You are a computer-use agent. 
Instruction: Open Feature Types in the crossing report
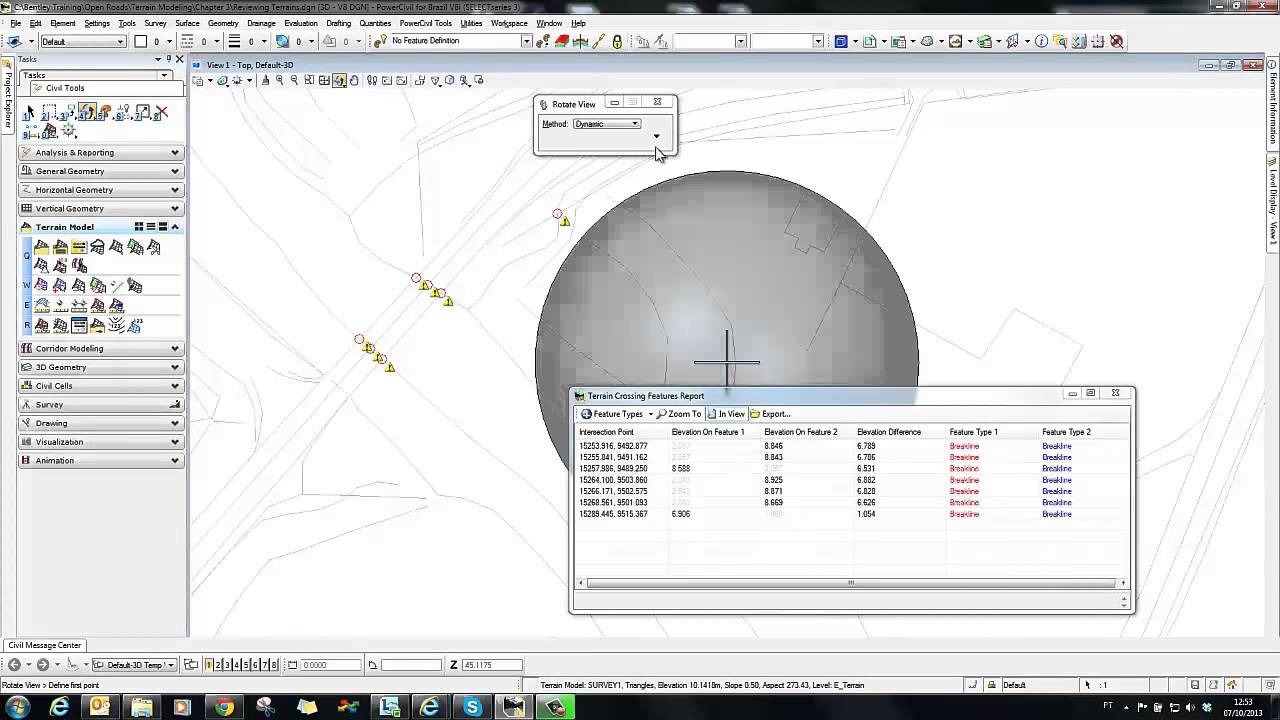[x=616, y=414]
